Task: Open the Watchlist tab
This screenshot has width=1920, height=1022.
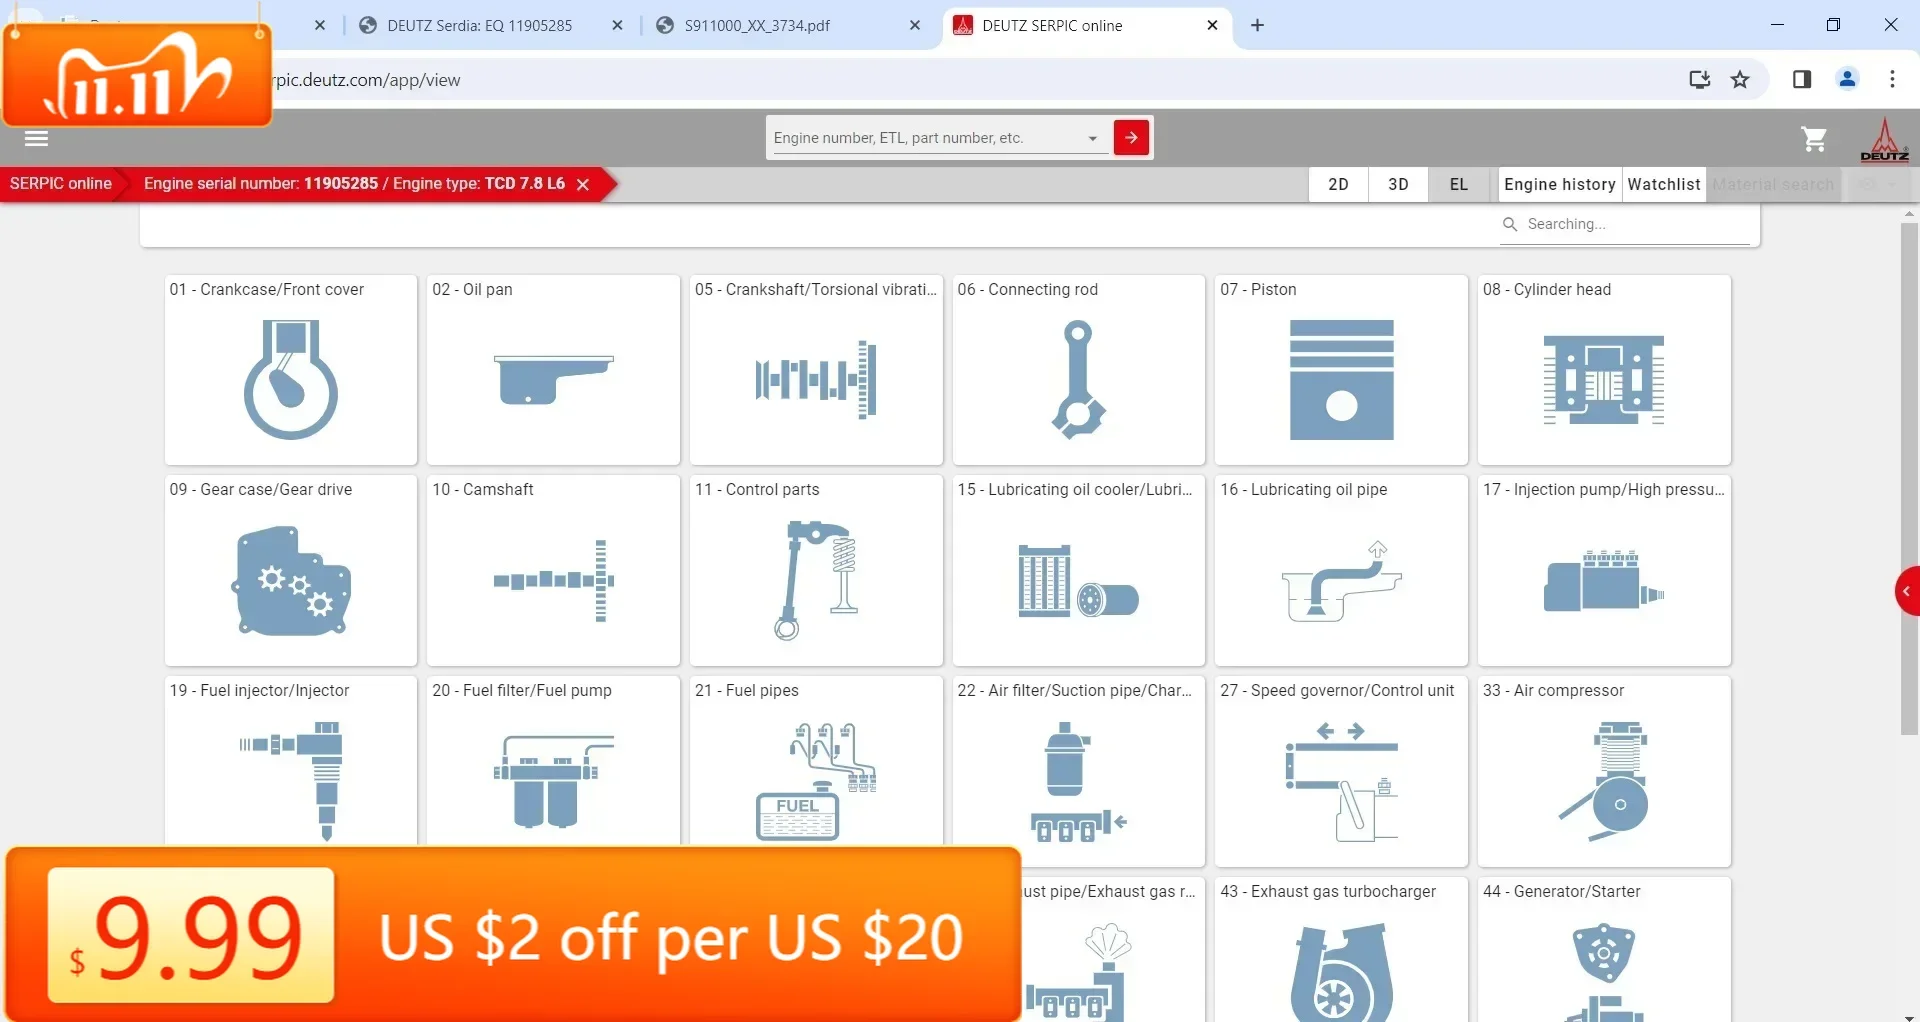Action: coord(1664,184)
